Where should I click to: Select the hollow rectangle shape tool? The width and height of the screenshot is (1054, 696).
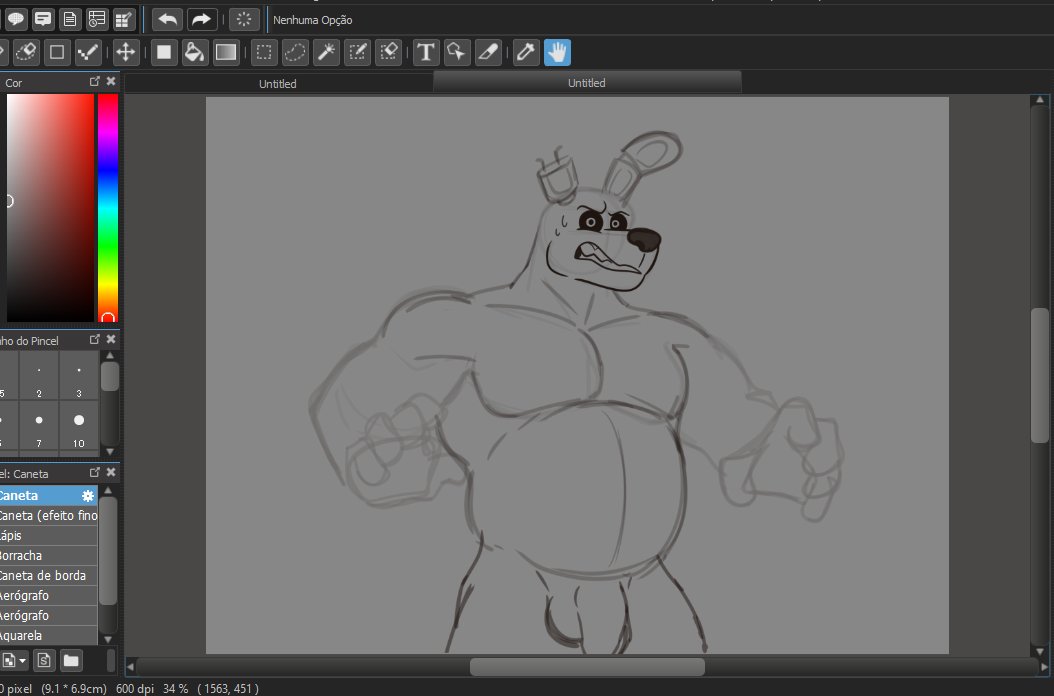tap(57, 52)
